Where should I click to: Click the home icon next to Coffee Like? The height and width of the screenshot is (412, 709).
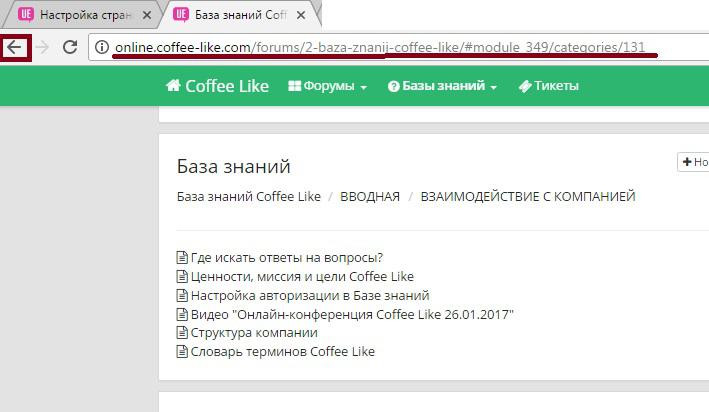pyautogui.click(x=173, y=85)
